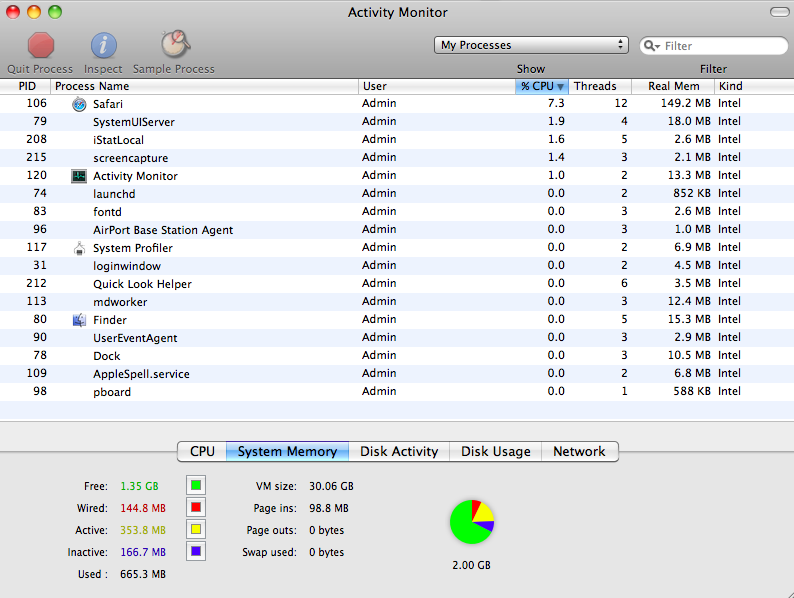Sort by the Threads column header

pyautogui.click(x=600, y=86)
